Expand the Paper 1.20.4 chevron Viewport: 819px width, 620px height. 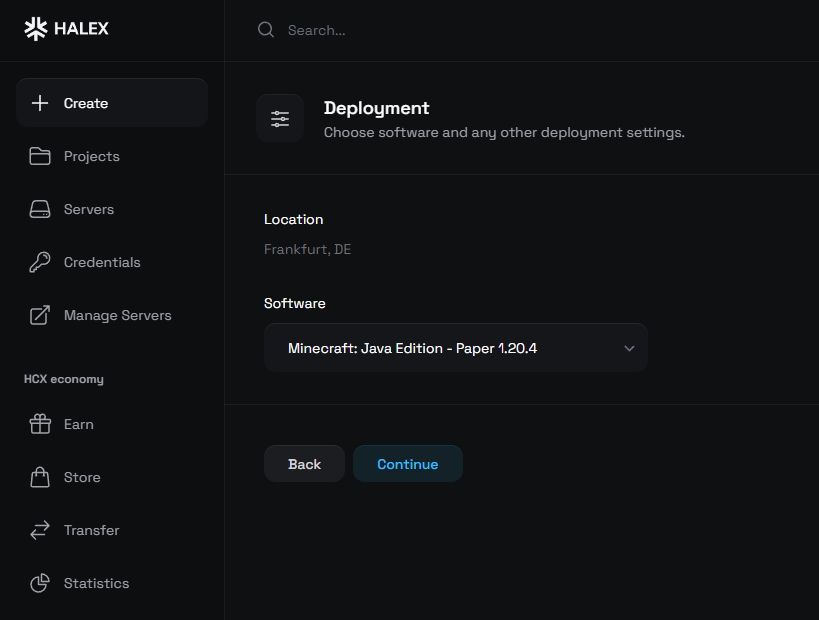click(x=629, y=347)
